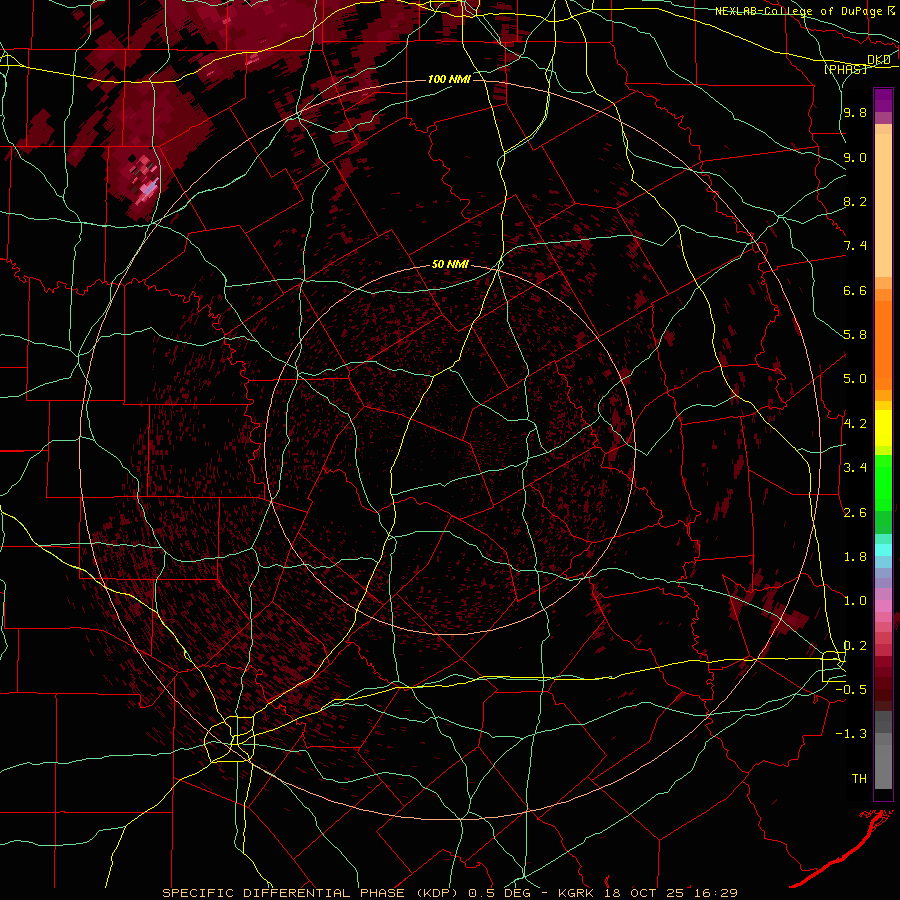Click the 50 NMI range ring label

pos(451,265)
